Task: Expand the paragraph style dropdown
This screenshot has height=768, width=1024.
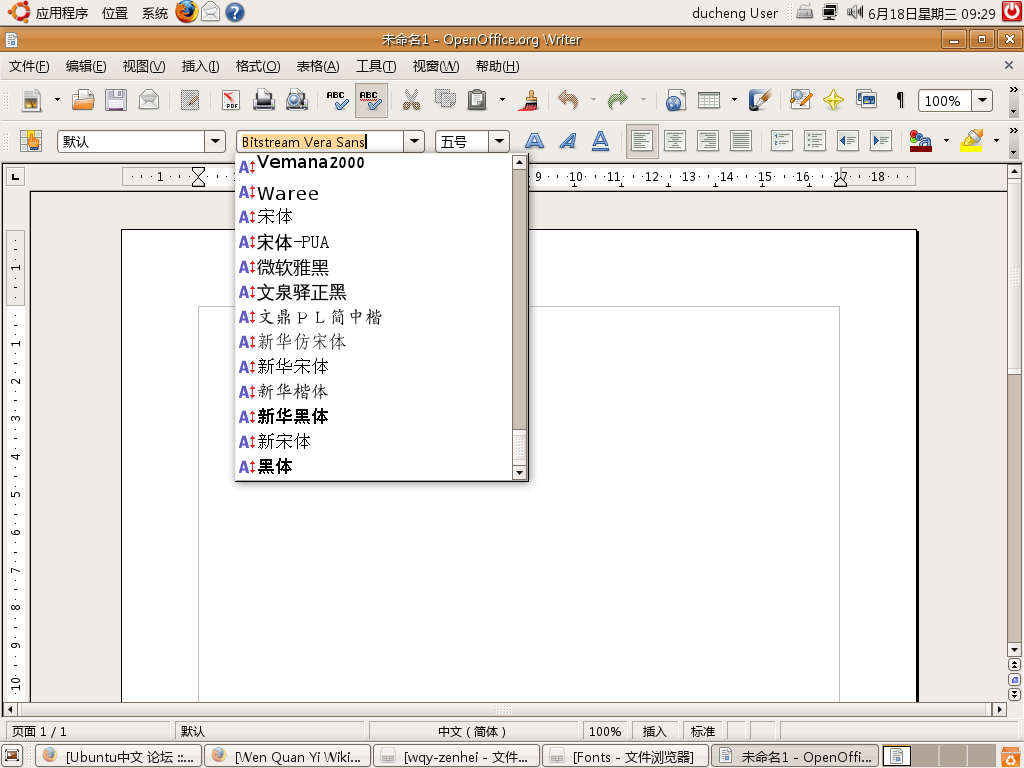Action: point(215,141)
